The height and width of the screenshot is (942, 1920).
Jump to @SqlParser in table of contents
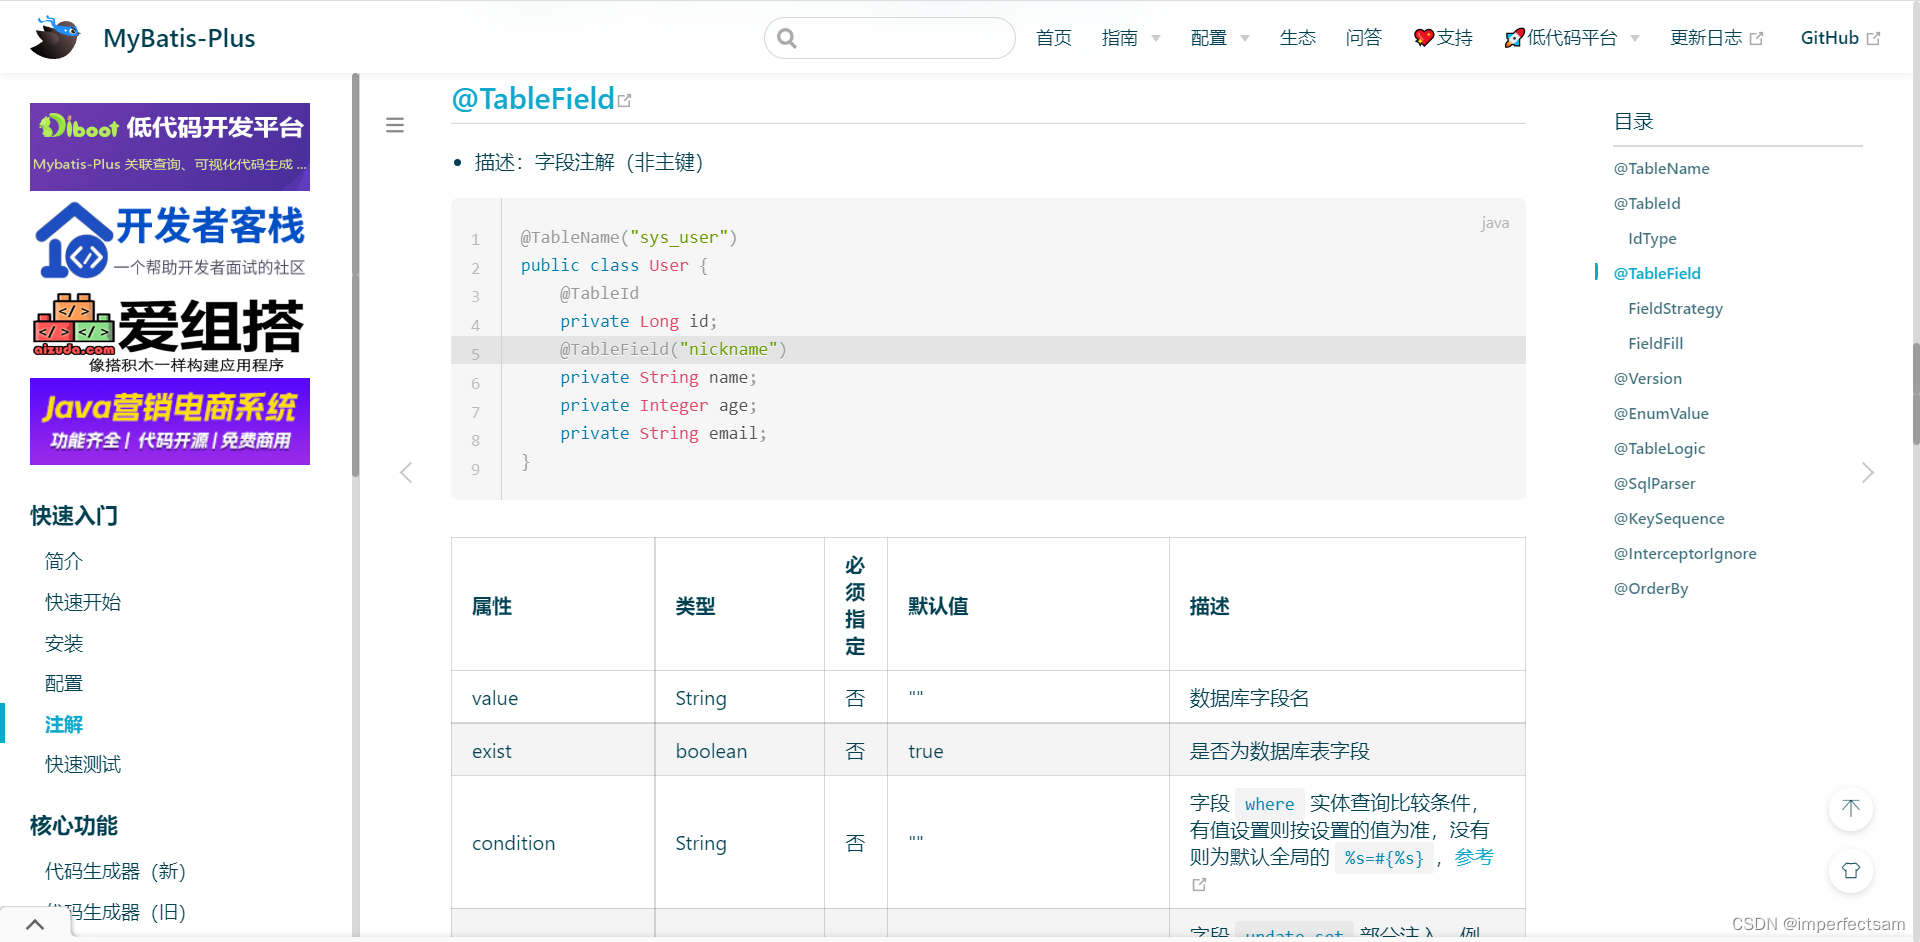coord(1654,483)
